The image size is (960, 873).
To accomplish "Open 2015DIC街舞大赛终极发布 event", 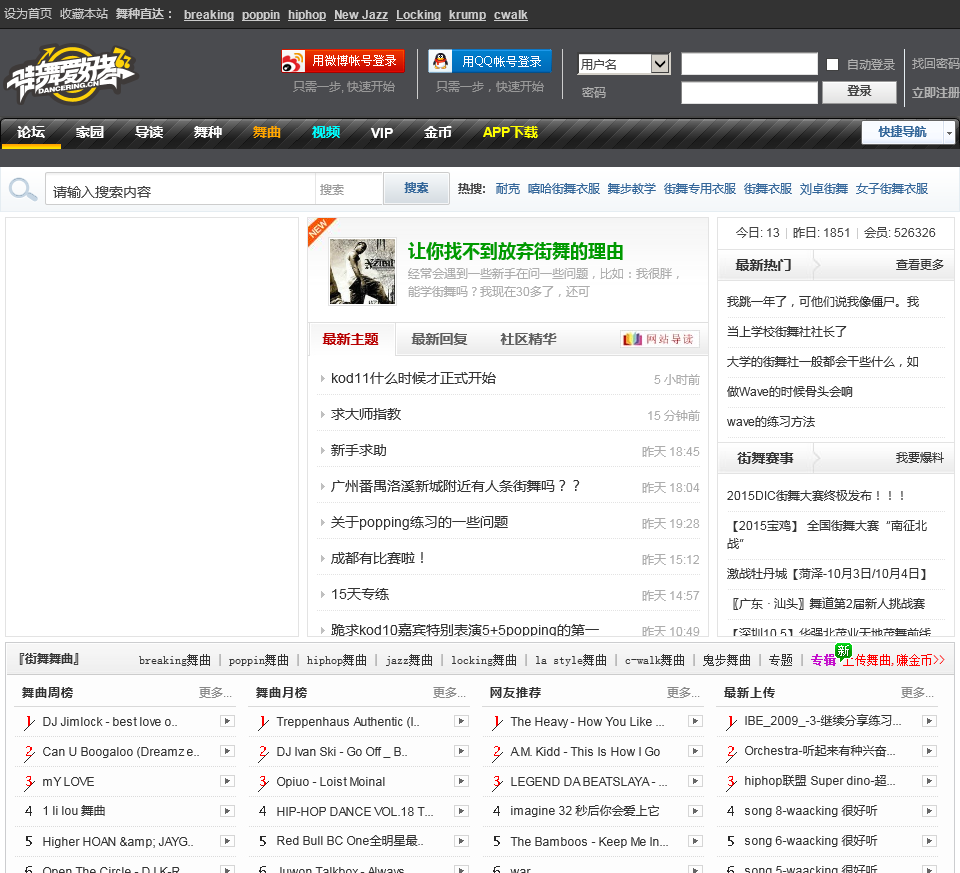I will [817, 496].
